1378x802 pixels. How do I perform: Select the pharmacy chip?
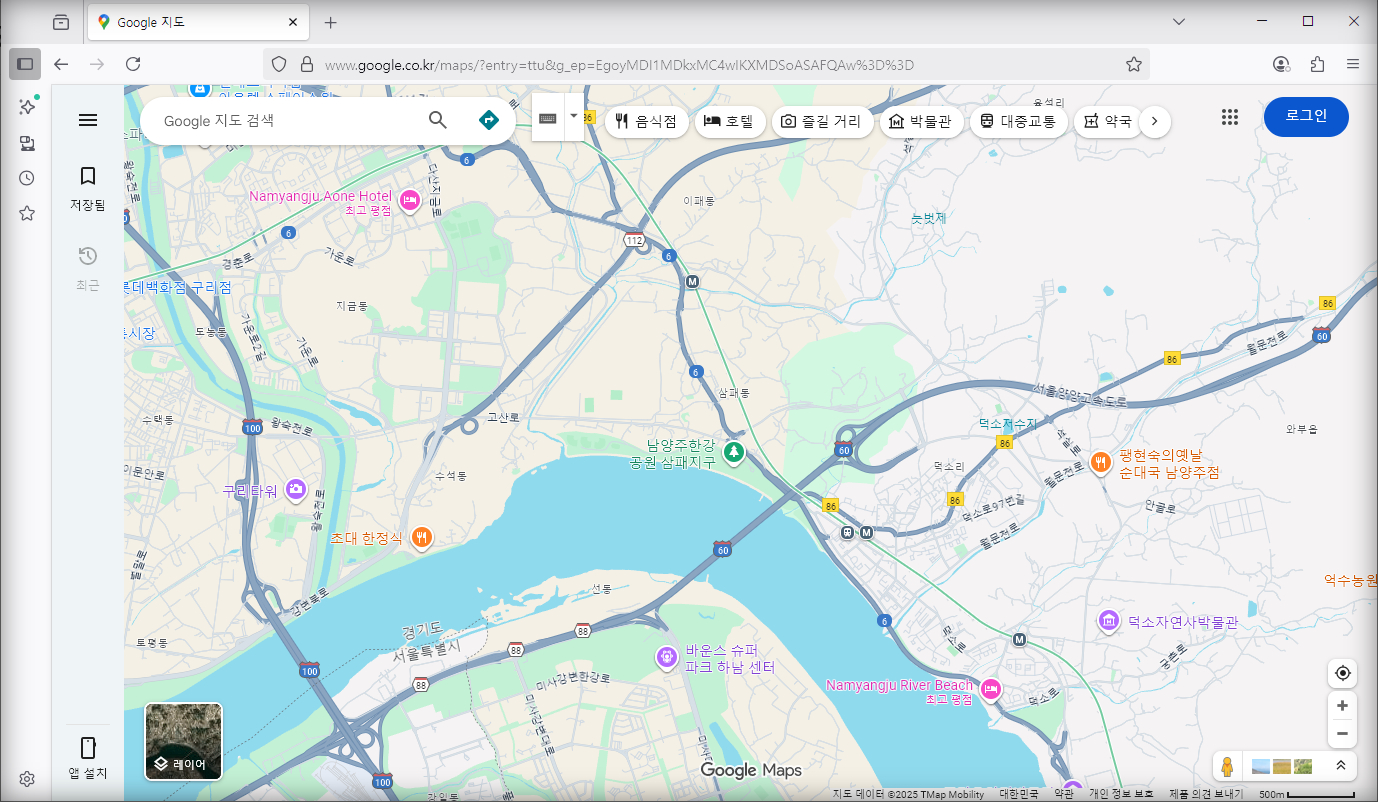(1106, 121)
